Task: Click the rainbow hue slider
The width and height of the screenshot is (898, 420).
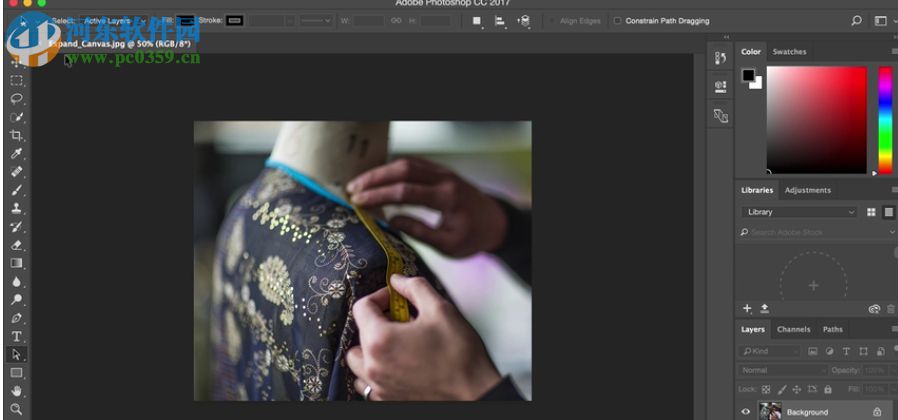Action: point(885,120)
